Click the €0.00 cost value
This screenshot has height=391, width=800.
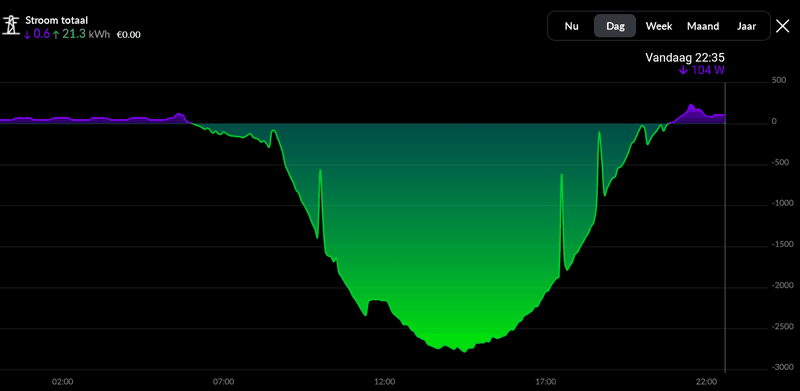[129, 35]
